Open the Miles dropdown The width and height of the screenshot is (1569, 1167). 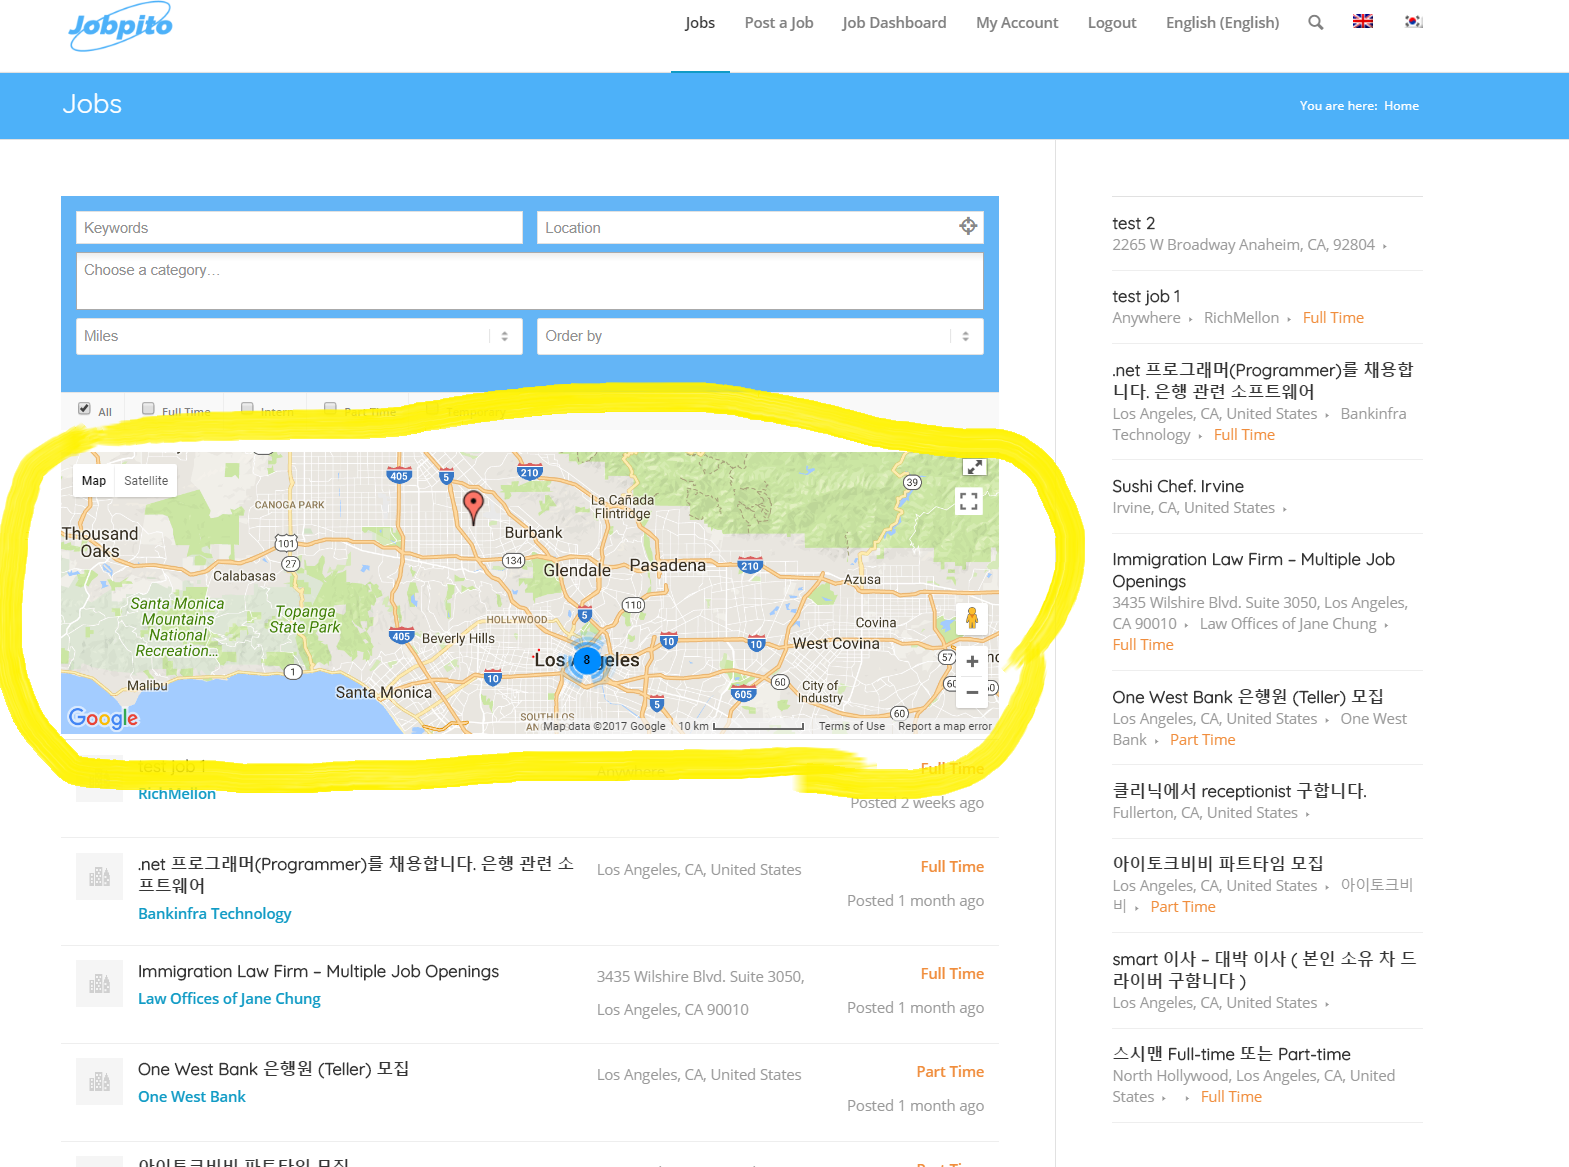point(299,336)
